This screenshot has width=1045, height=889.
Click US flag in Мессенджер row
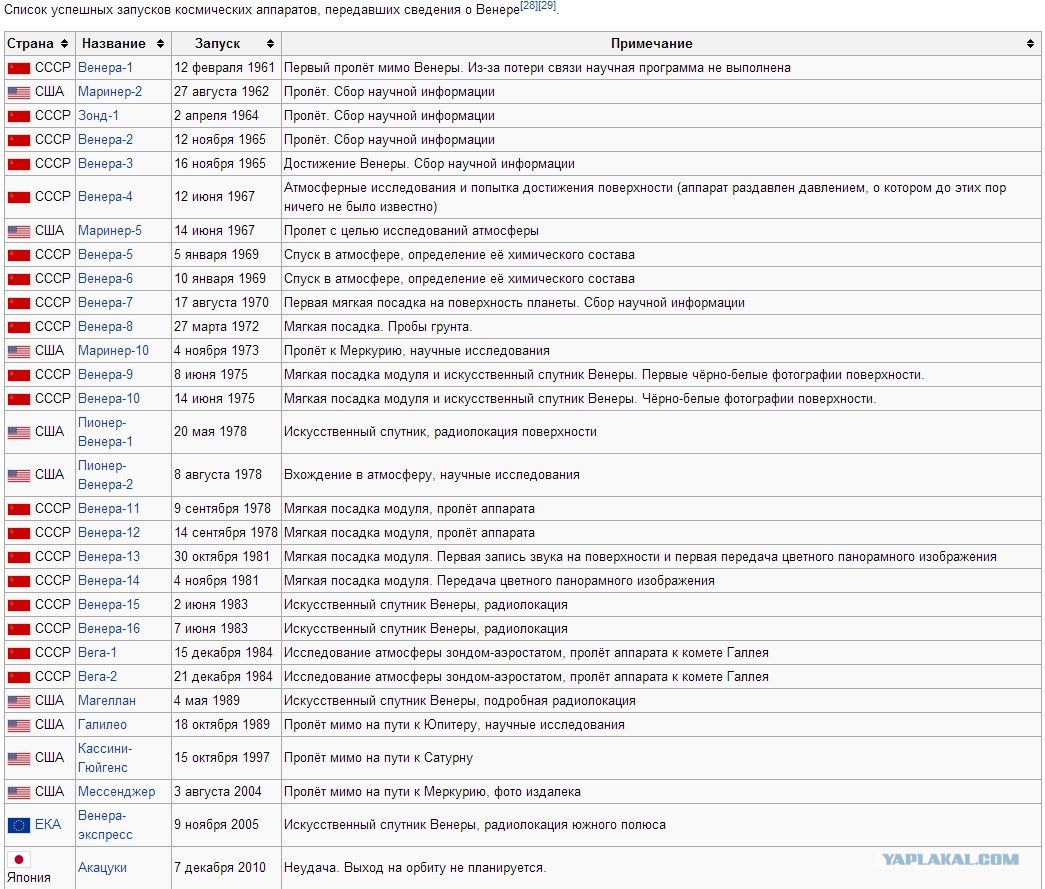point(19,792)
